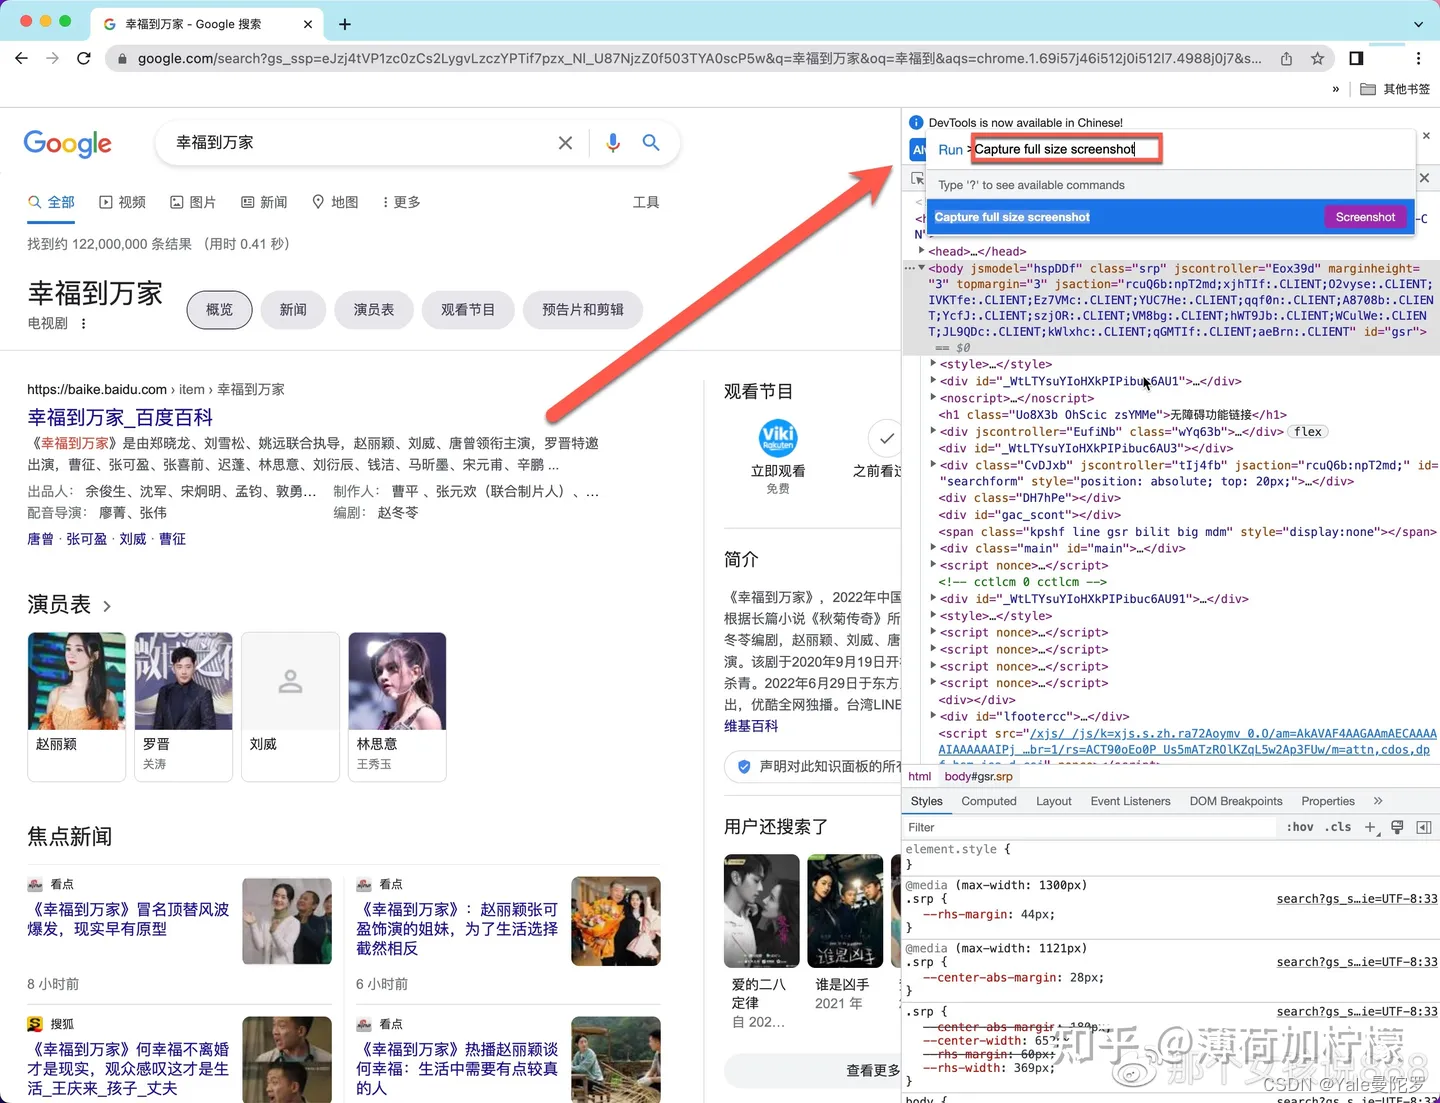Screen dimensions: 1440x1103
Task: Click the Vivi Rakuten 立即观看 icon
Action: pos(778,438)
